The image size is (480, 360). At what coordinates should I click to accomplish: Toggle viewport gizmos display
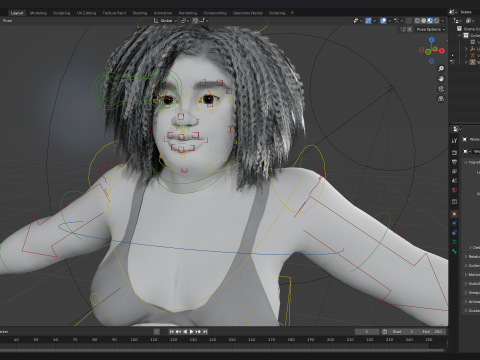coord(368,21)
